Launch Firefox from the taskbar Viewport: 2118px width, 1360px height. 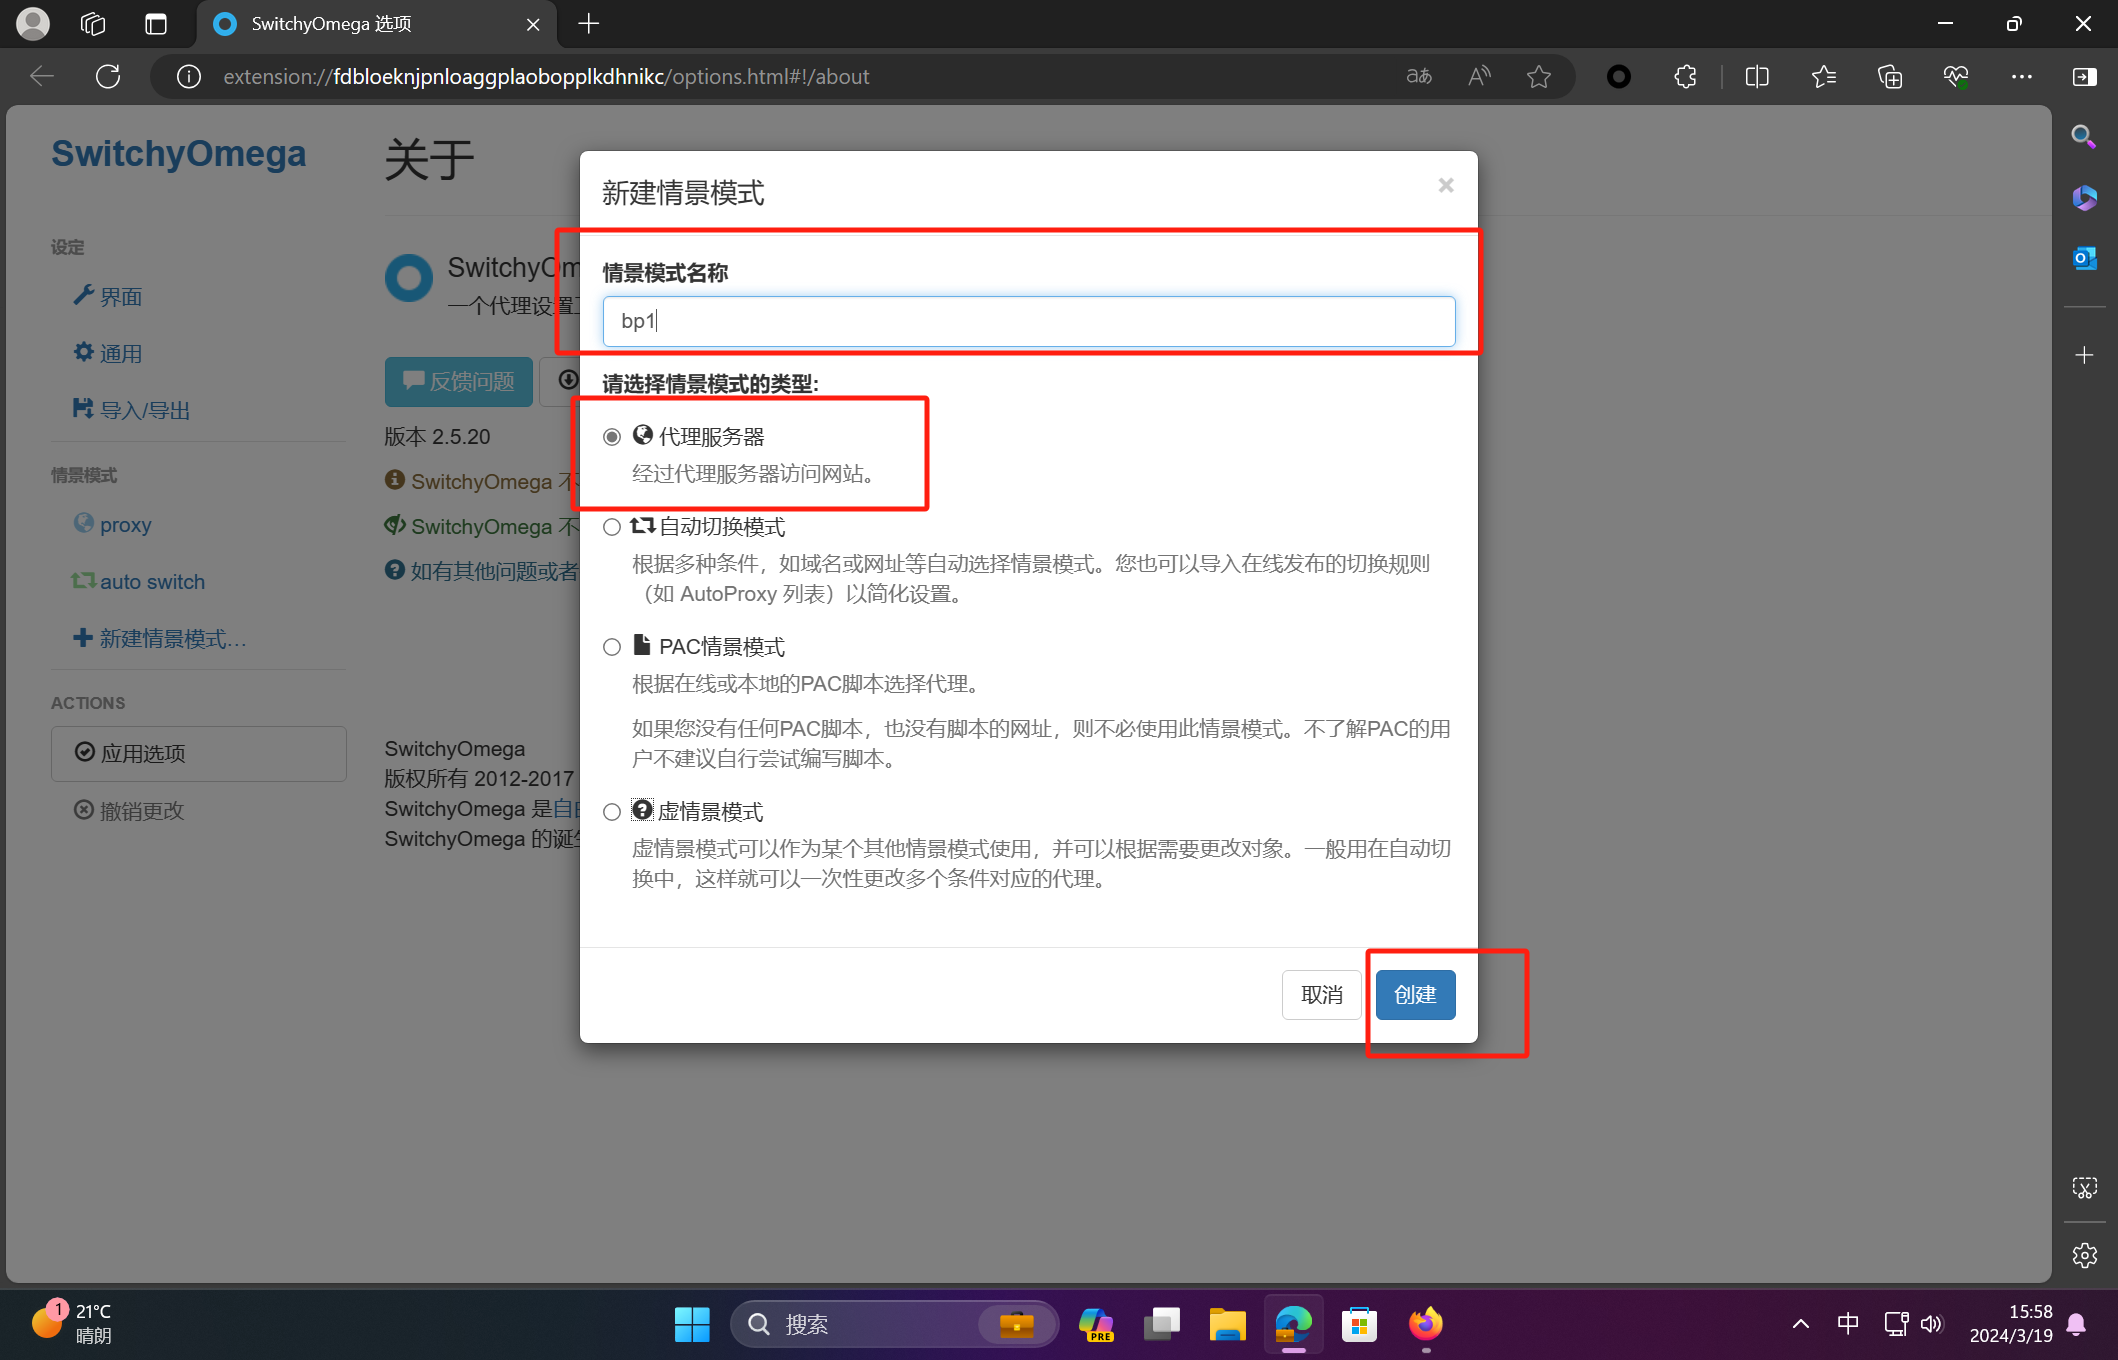pos(1425,1323)
